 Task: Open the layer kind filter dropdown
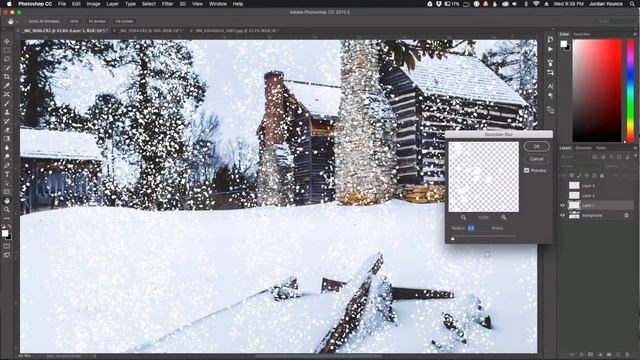point(575,157)
